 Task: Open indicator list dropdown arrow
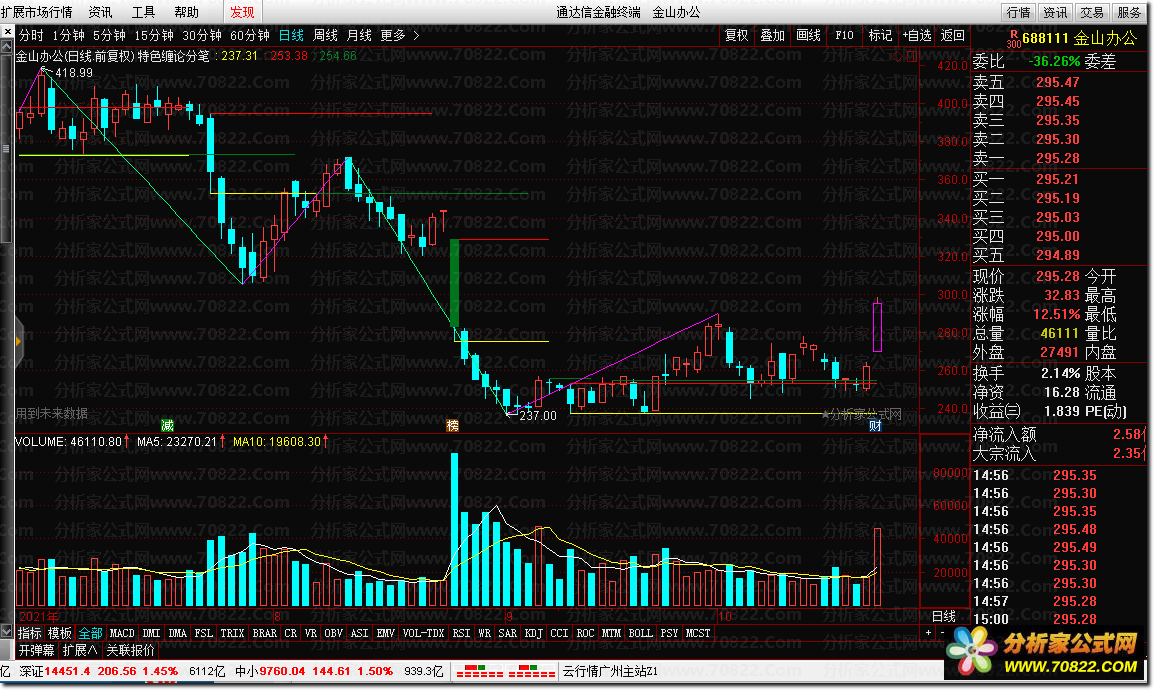click(7, 632)
